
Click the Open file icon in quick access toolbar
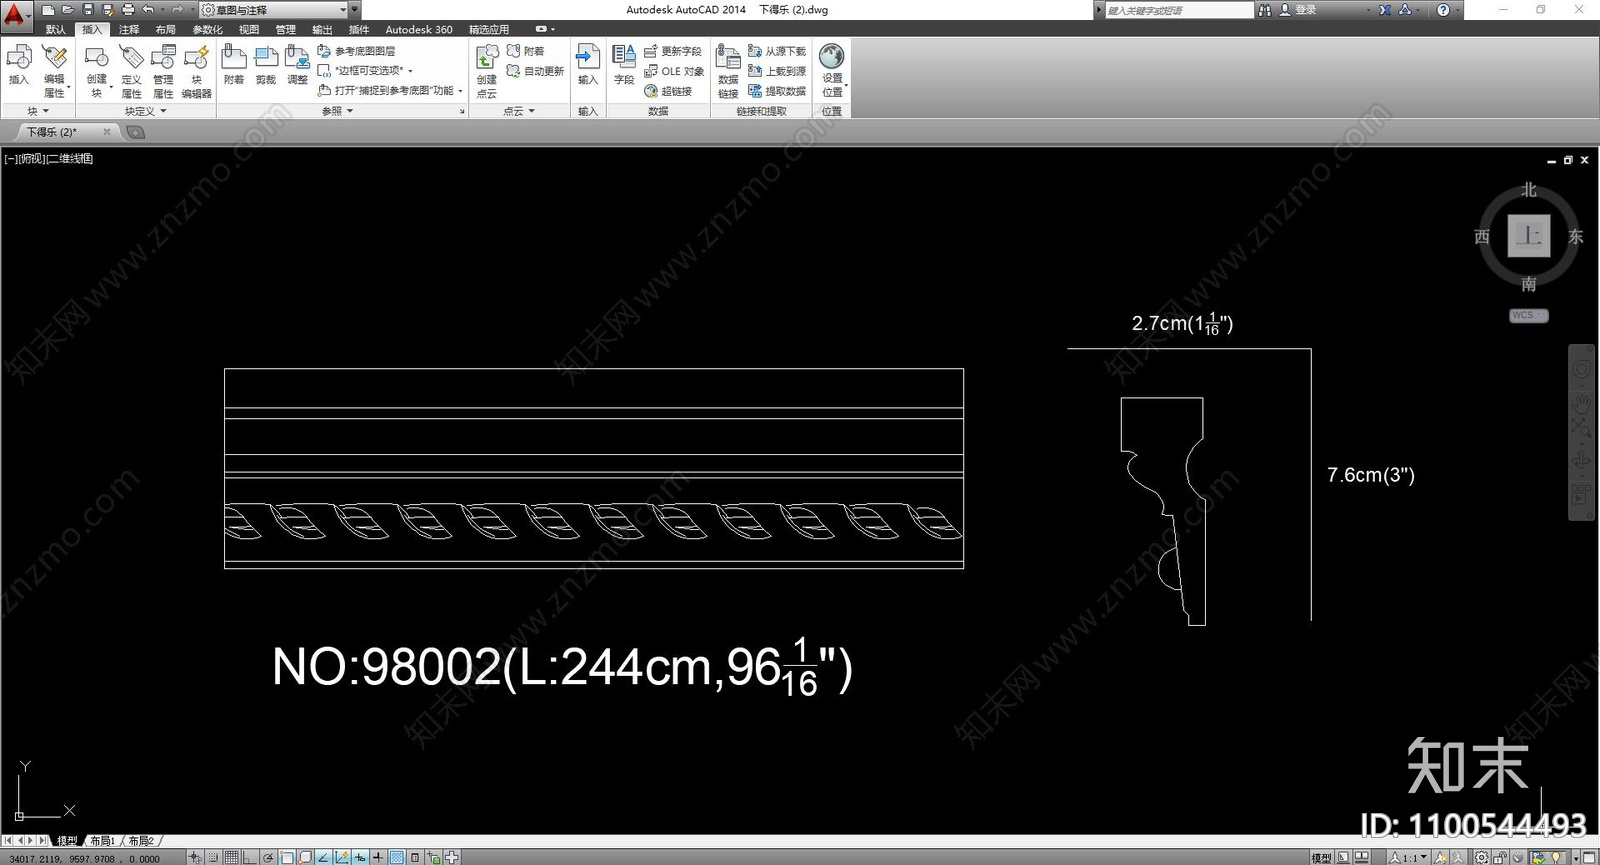[68, 10]
